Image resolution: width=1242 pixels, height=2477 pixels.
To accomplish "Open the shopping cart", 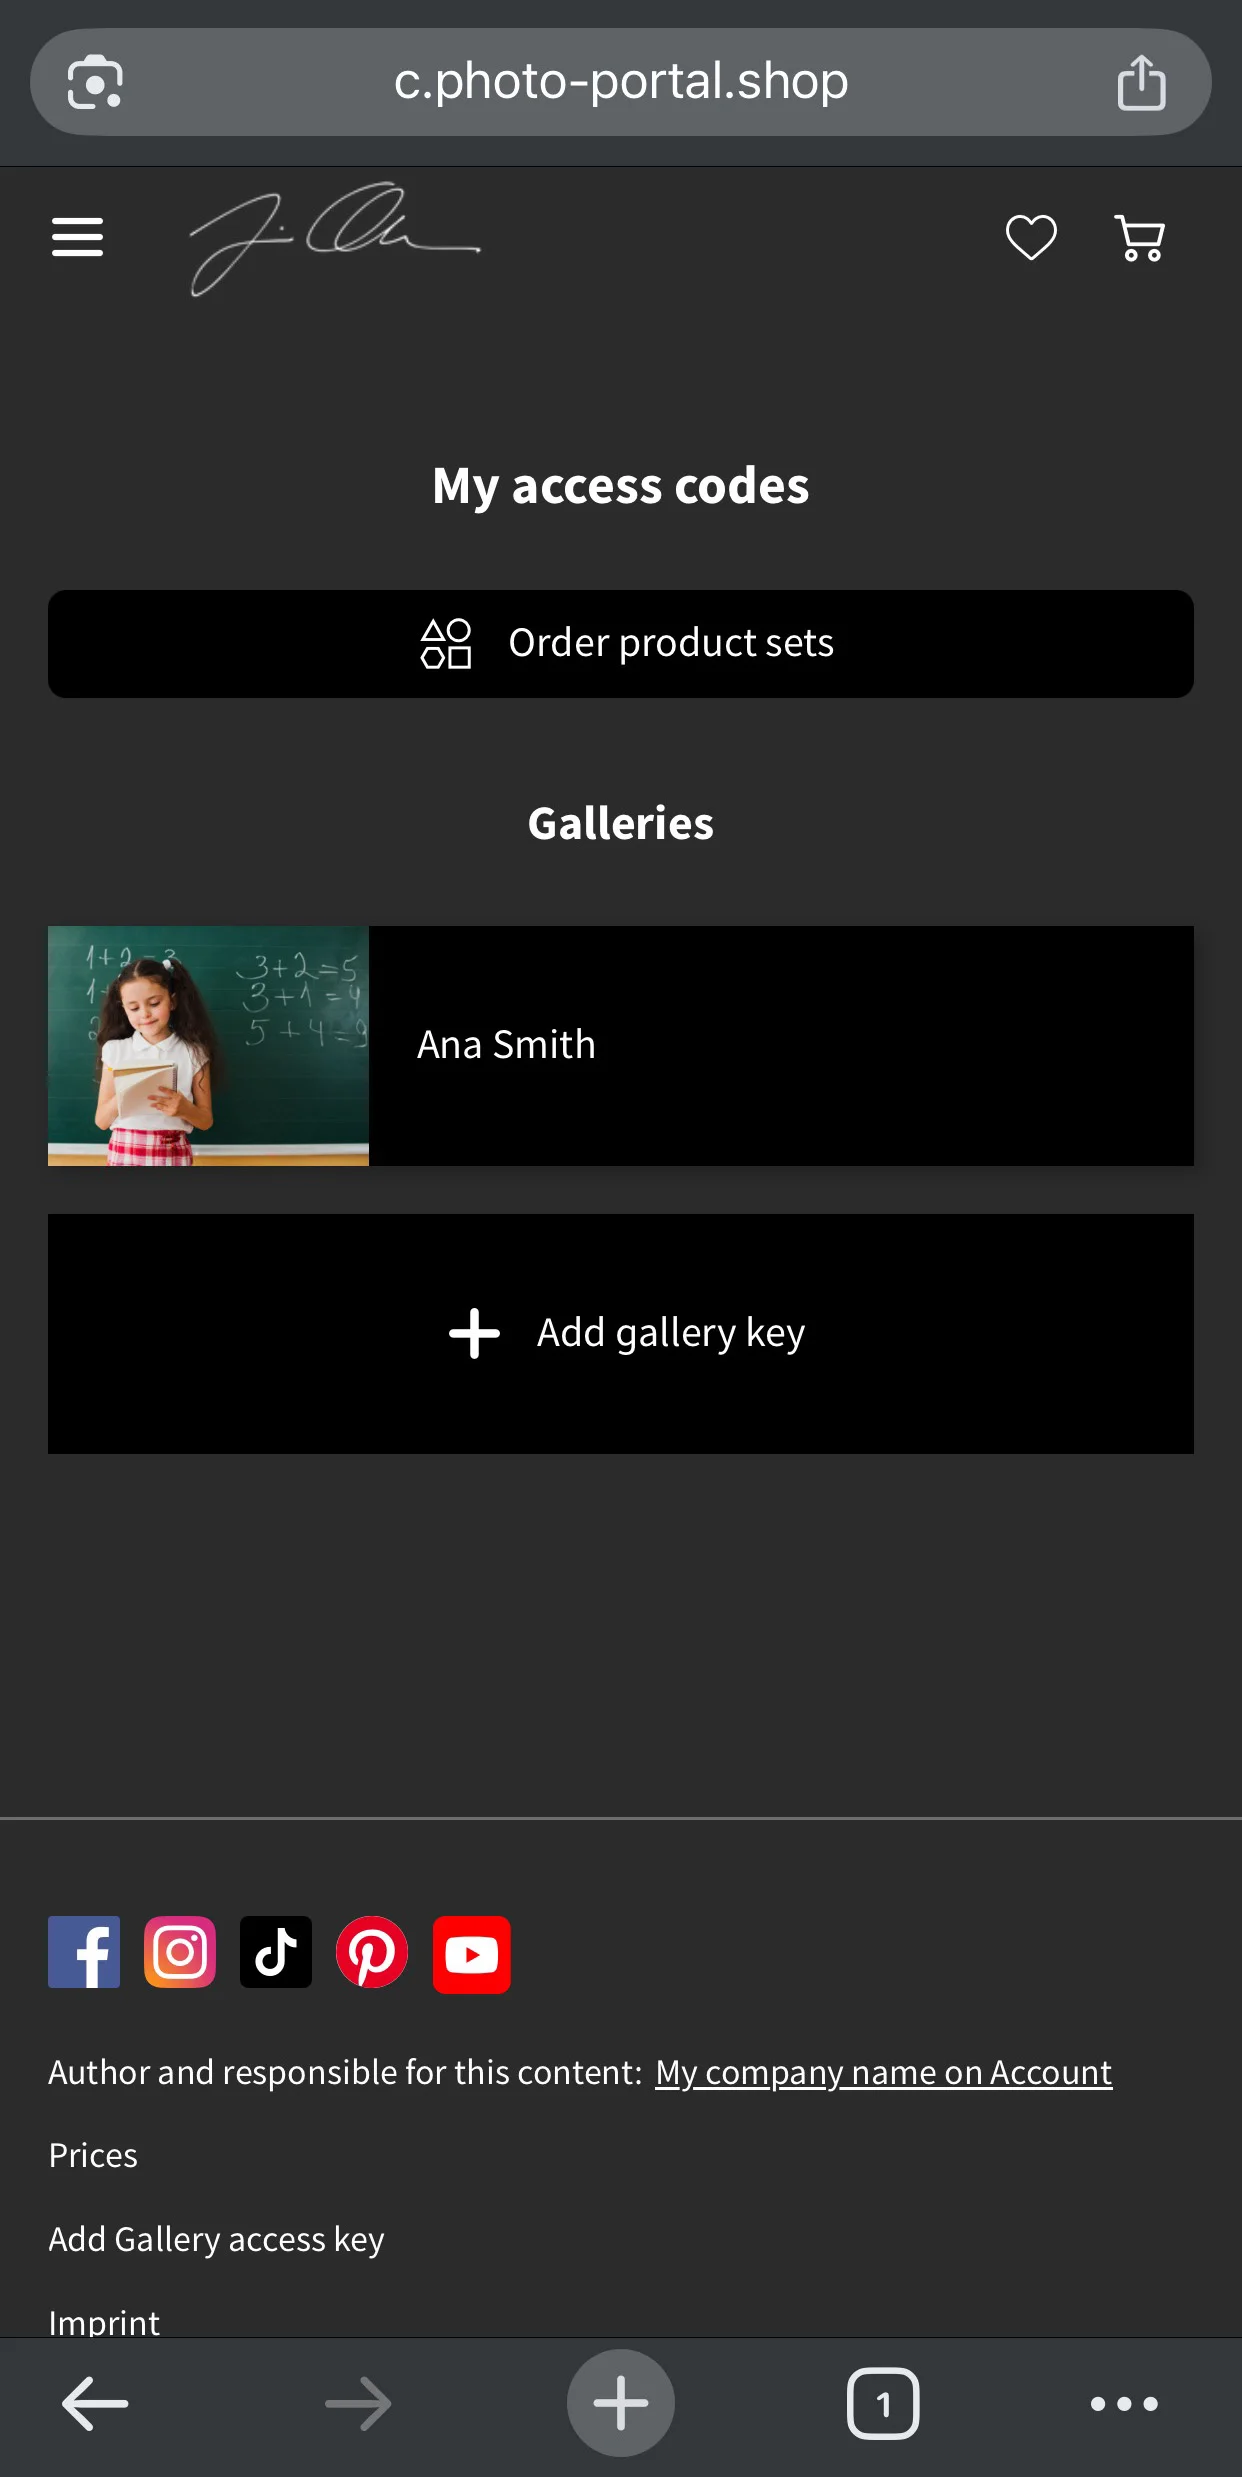I will (x=1140, y=238).
